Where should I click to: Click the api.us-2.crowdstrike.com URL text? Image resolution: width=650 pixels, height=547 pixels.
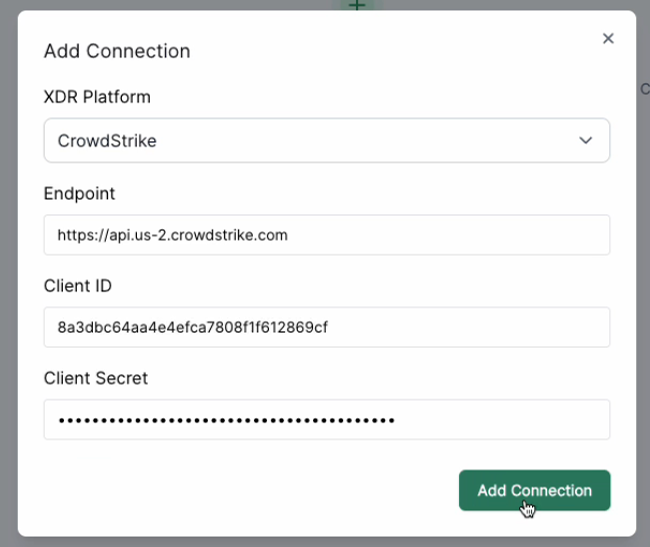coord(173,236)
